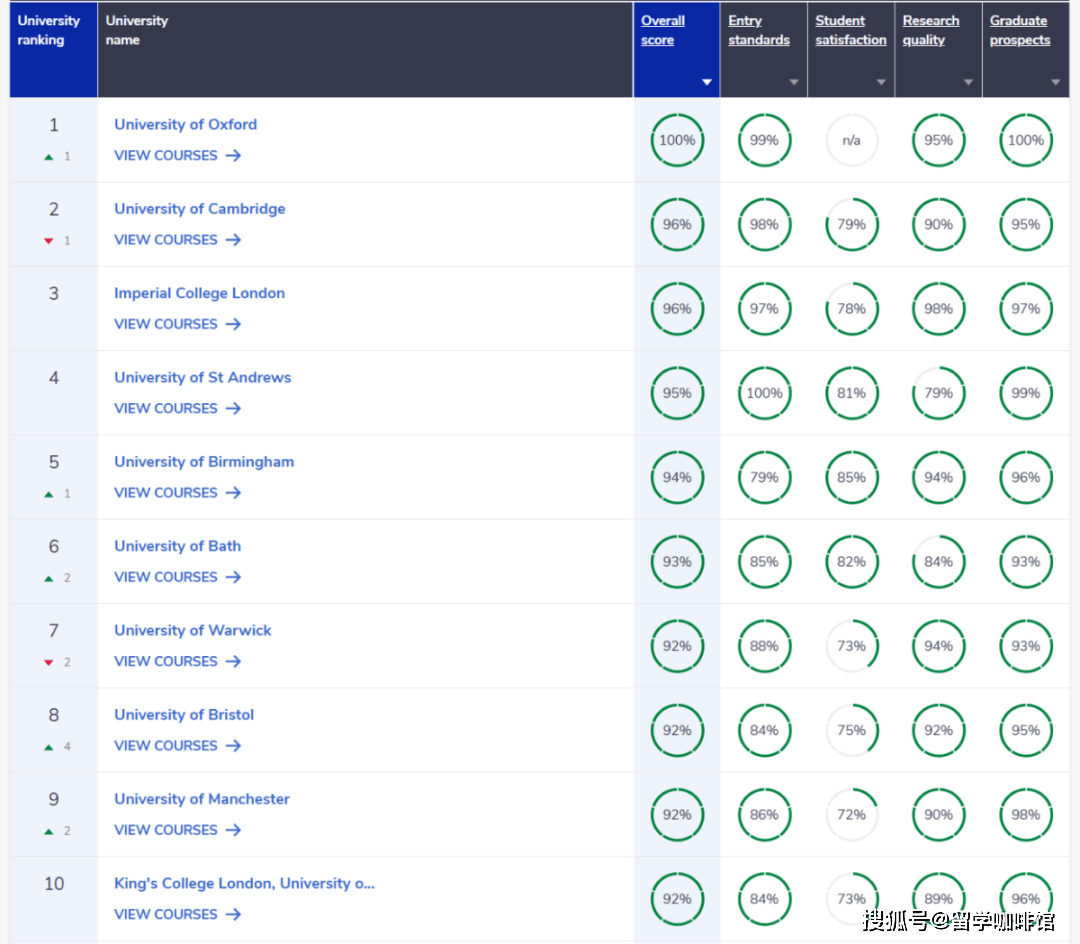Click Birmingham's 85% student satisfaction circle
Viewport: 1080px width, 944px height.
[x=851, y=478]
